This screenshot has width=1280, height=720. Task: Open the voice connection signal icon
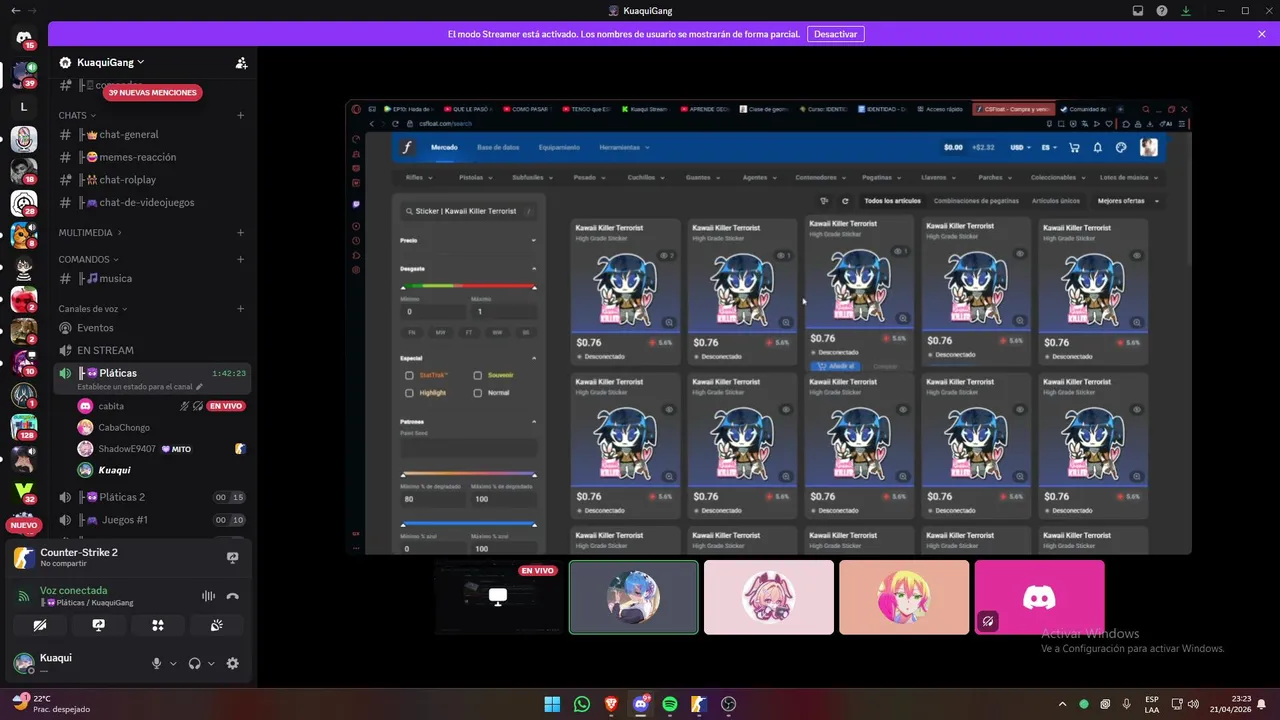[x=24, y=596]
